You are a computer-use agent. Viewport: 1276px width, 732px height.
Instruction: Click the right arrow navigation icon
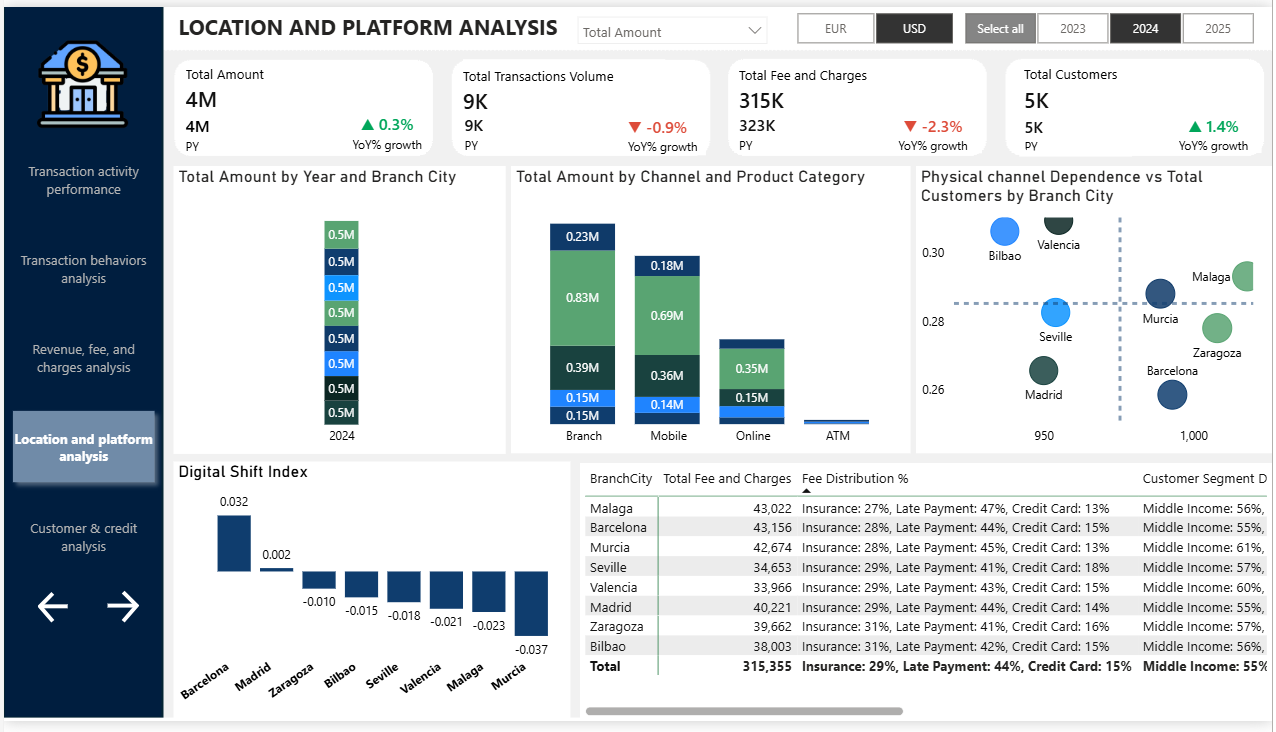(x=123, y=606)
